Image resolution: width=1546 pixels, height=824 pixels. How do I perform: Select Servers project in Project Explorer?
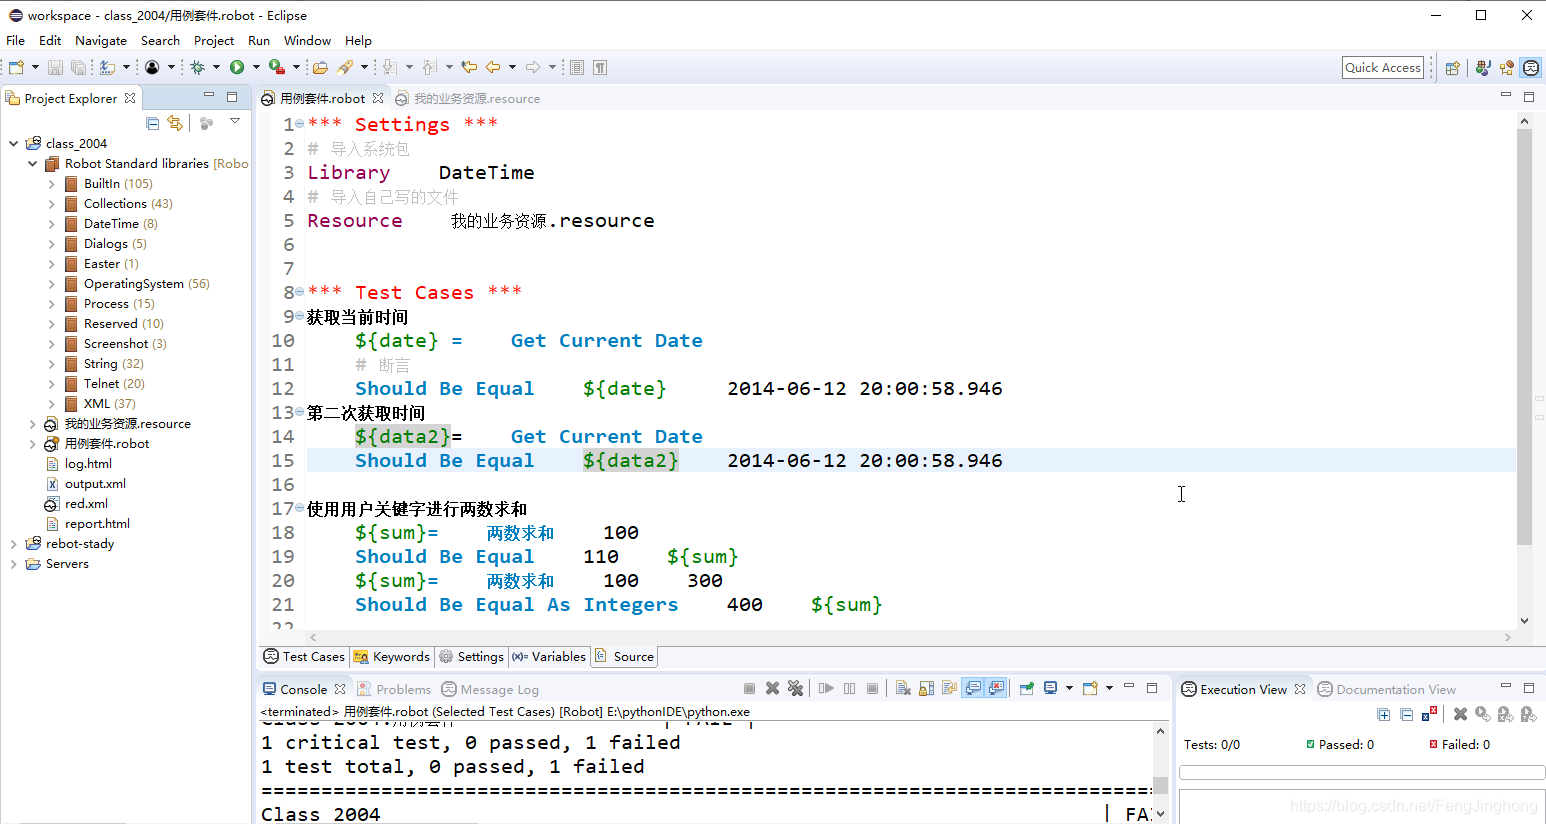click(x=67, y=564)
